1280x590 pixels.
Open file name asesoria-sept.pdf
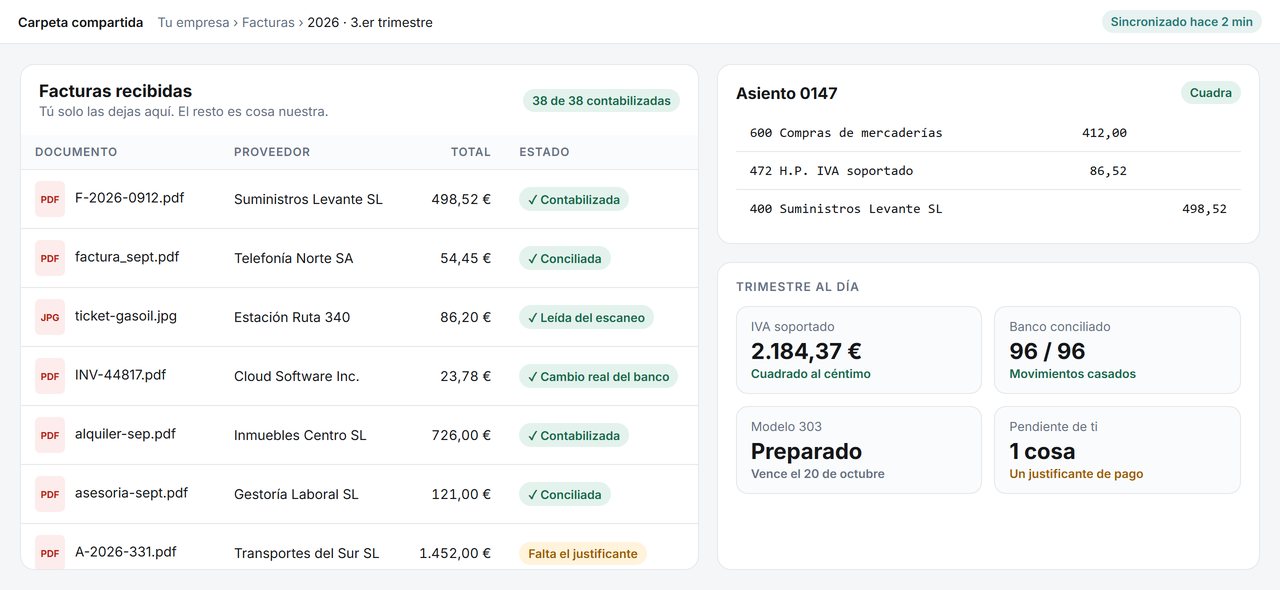click(132, 492)
